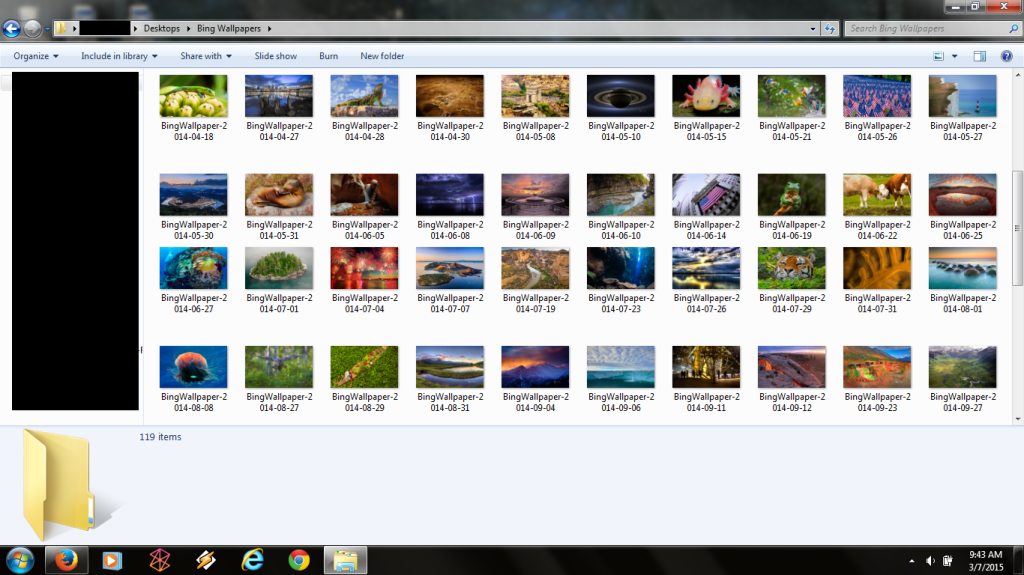Click the Change your view icon
1024x575 pixels.
click(x=938, y=56)
